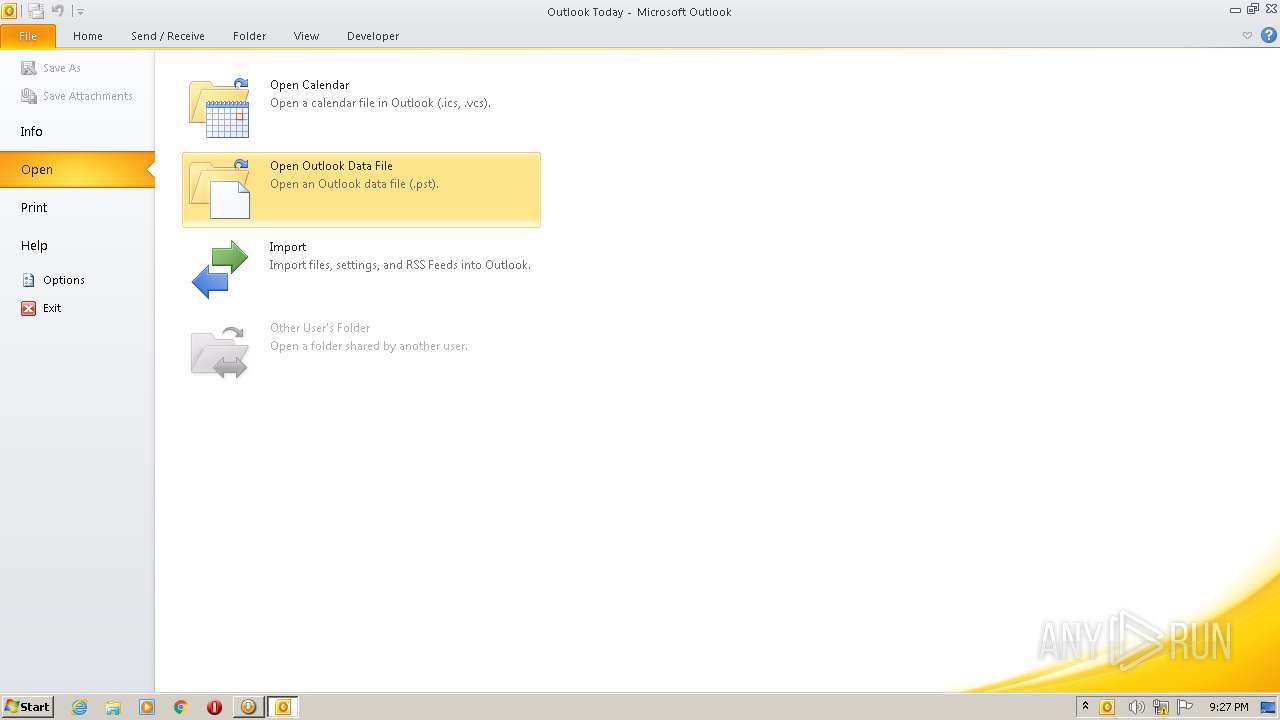Viewport: 1280px width, 720px height.
Task: Open the View tab
Action: [306, 36]
